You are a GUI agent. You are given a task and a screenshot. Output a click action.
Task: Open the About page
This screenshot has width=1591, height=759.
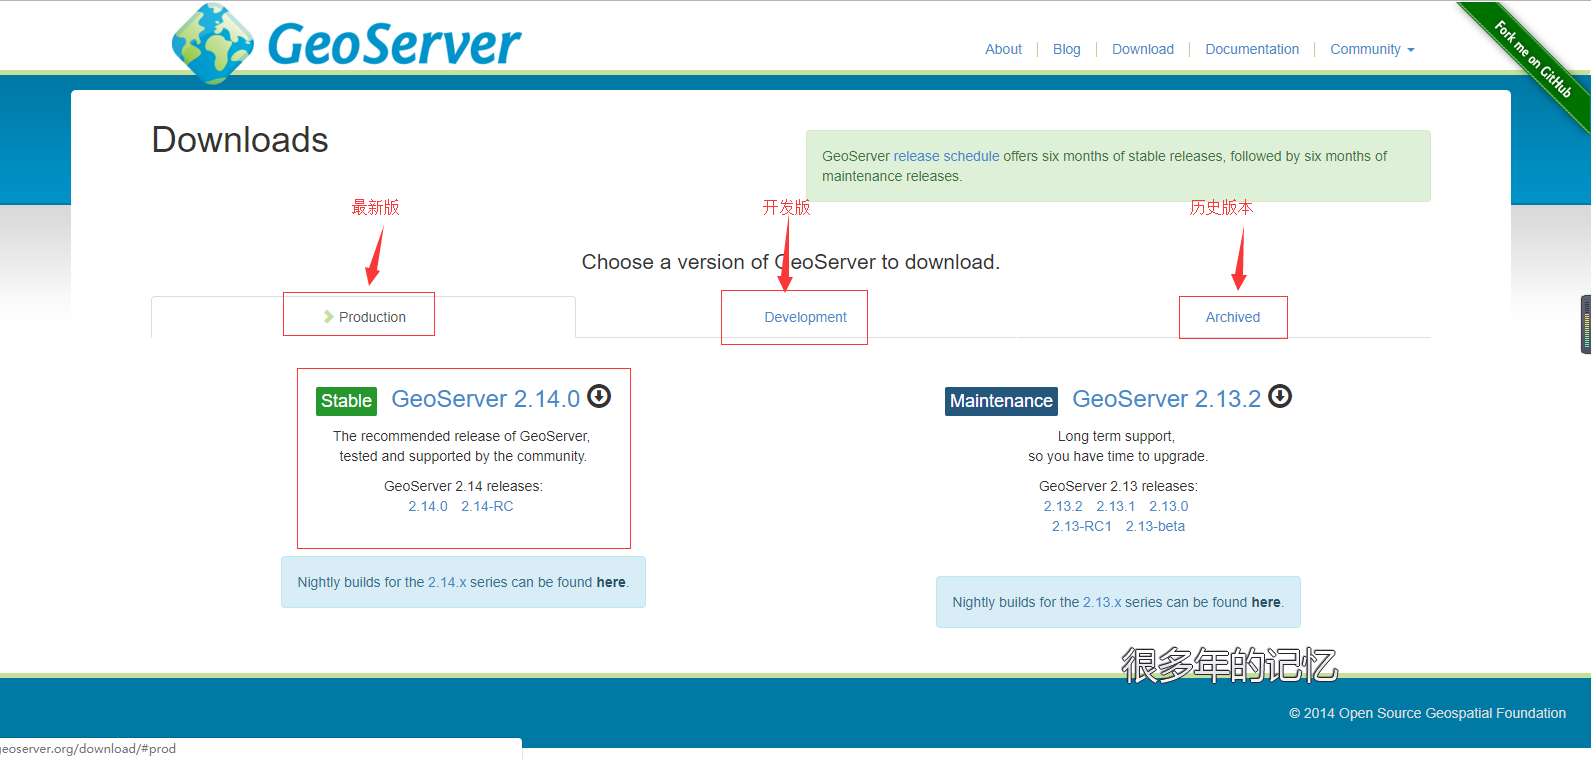[x=1003, y=49]
